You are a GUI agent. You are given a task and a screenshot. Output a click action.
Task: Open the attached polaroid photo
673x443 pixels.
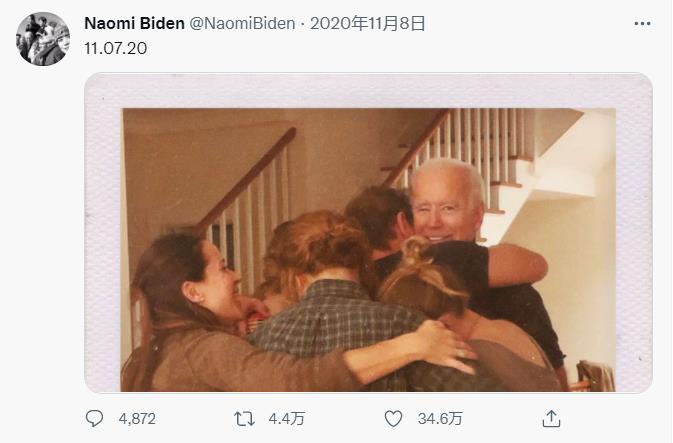point(368,233)
